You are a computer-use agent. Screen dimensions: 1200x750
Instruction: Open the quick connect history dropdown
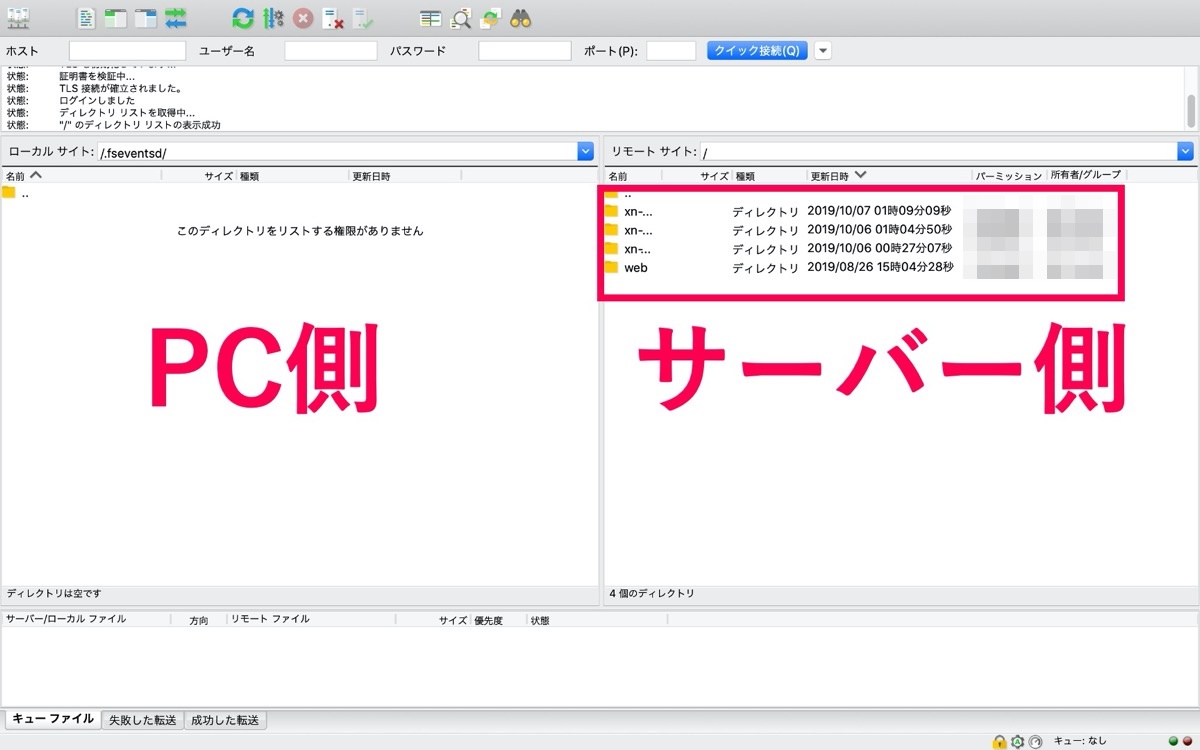point(823,50)
